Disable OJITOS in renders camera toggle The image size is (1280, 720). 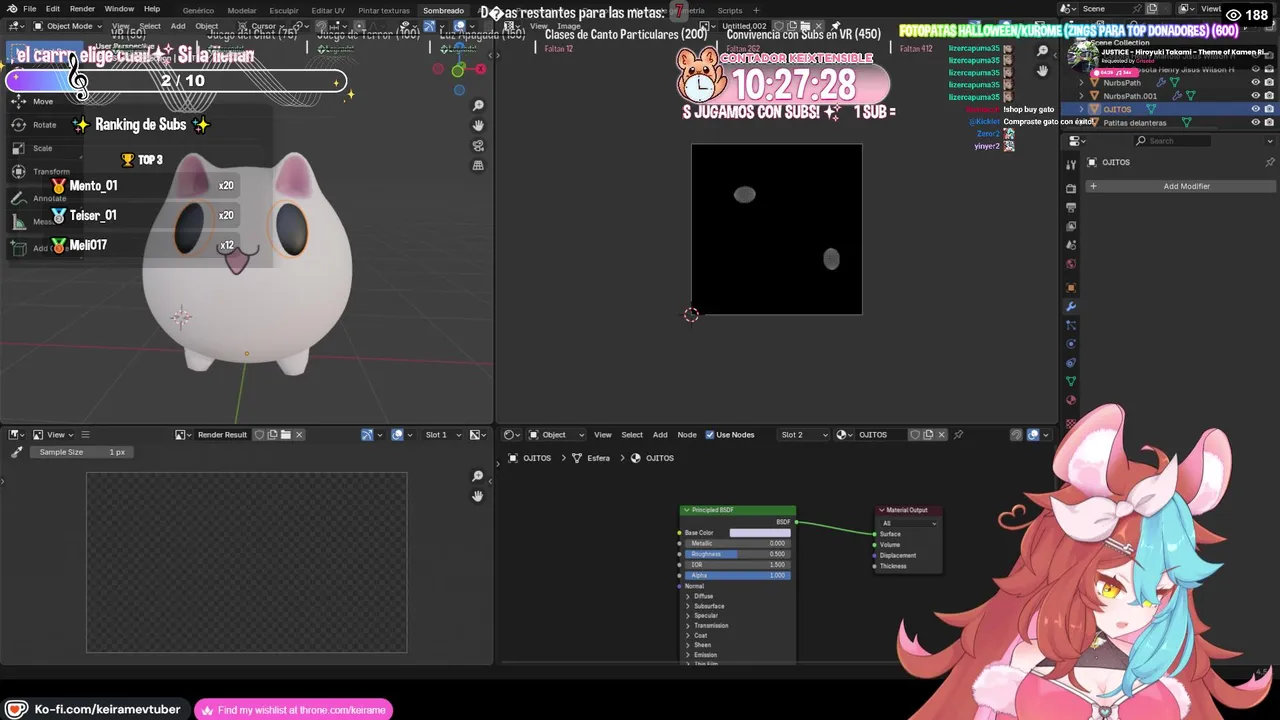[x=1269, y=109]
